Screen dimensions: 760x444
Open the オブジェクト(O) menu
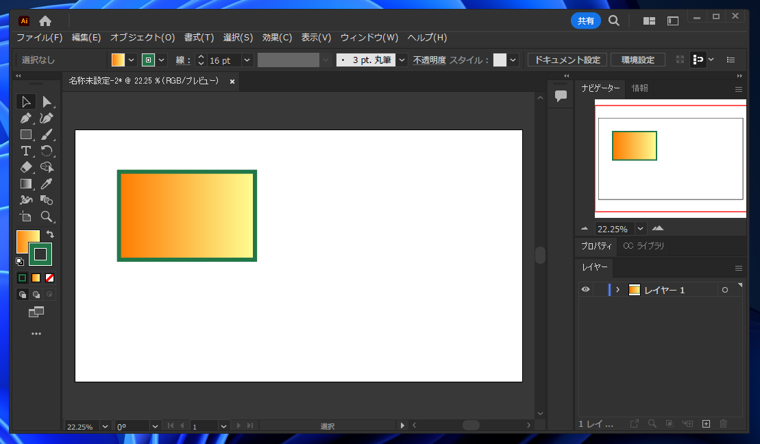pos(142,37)
